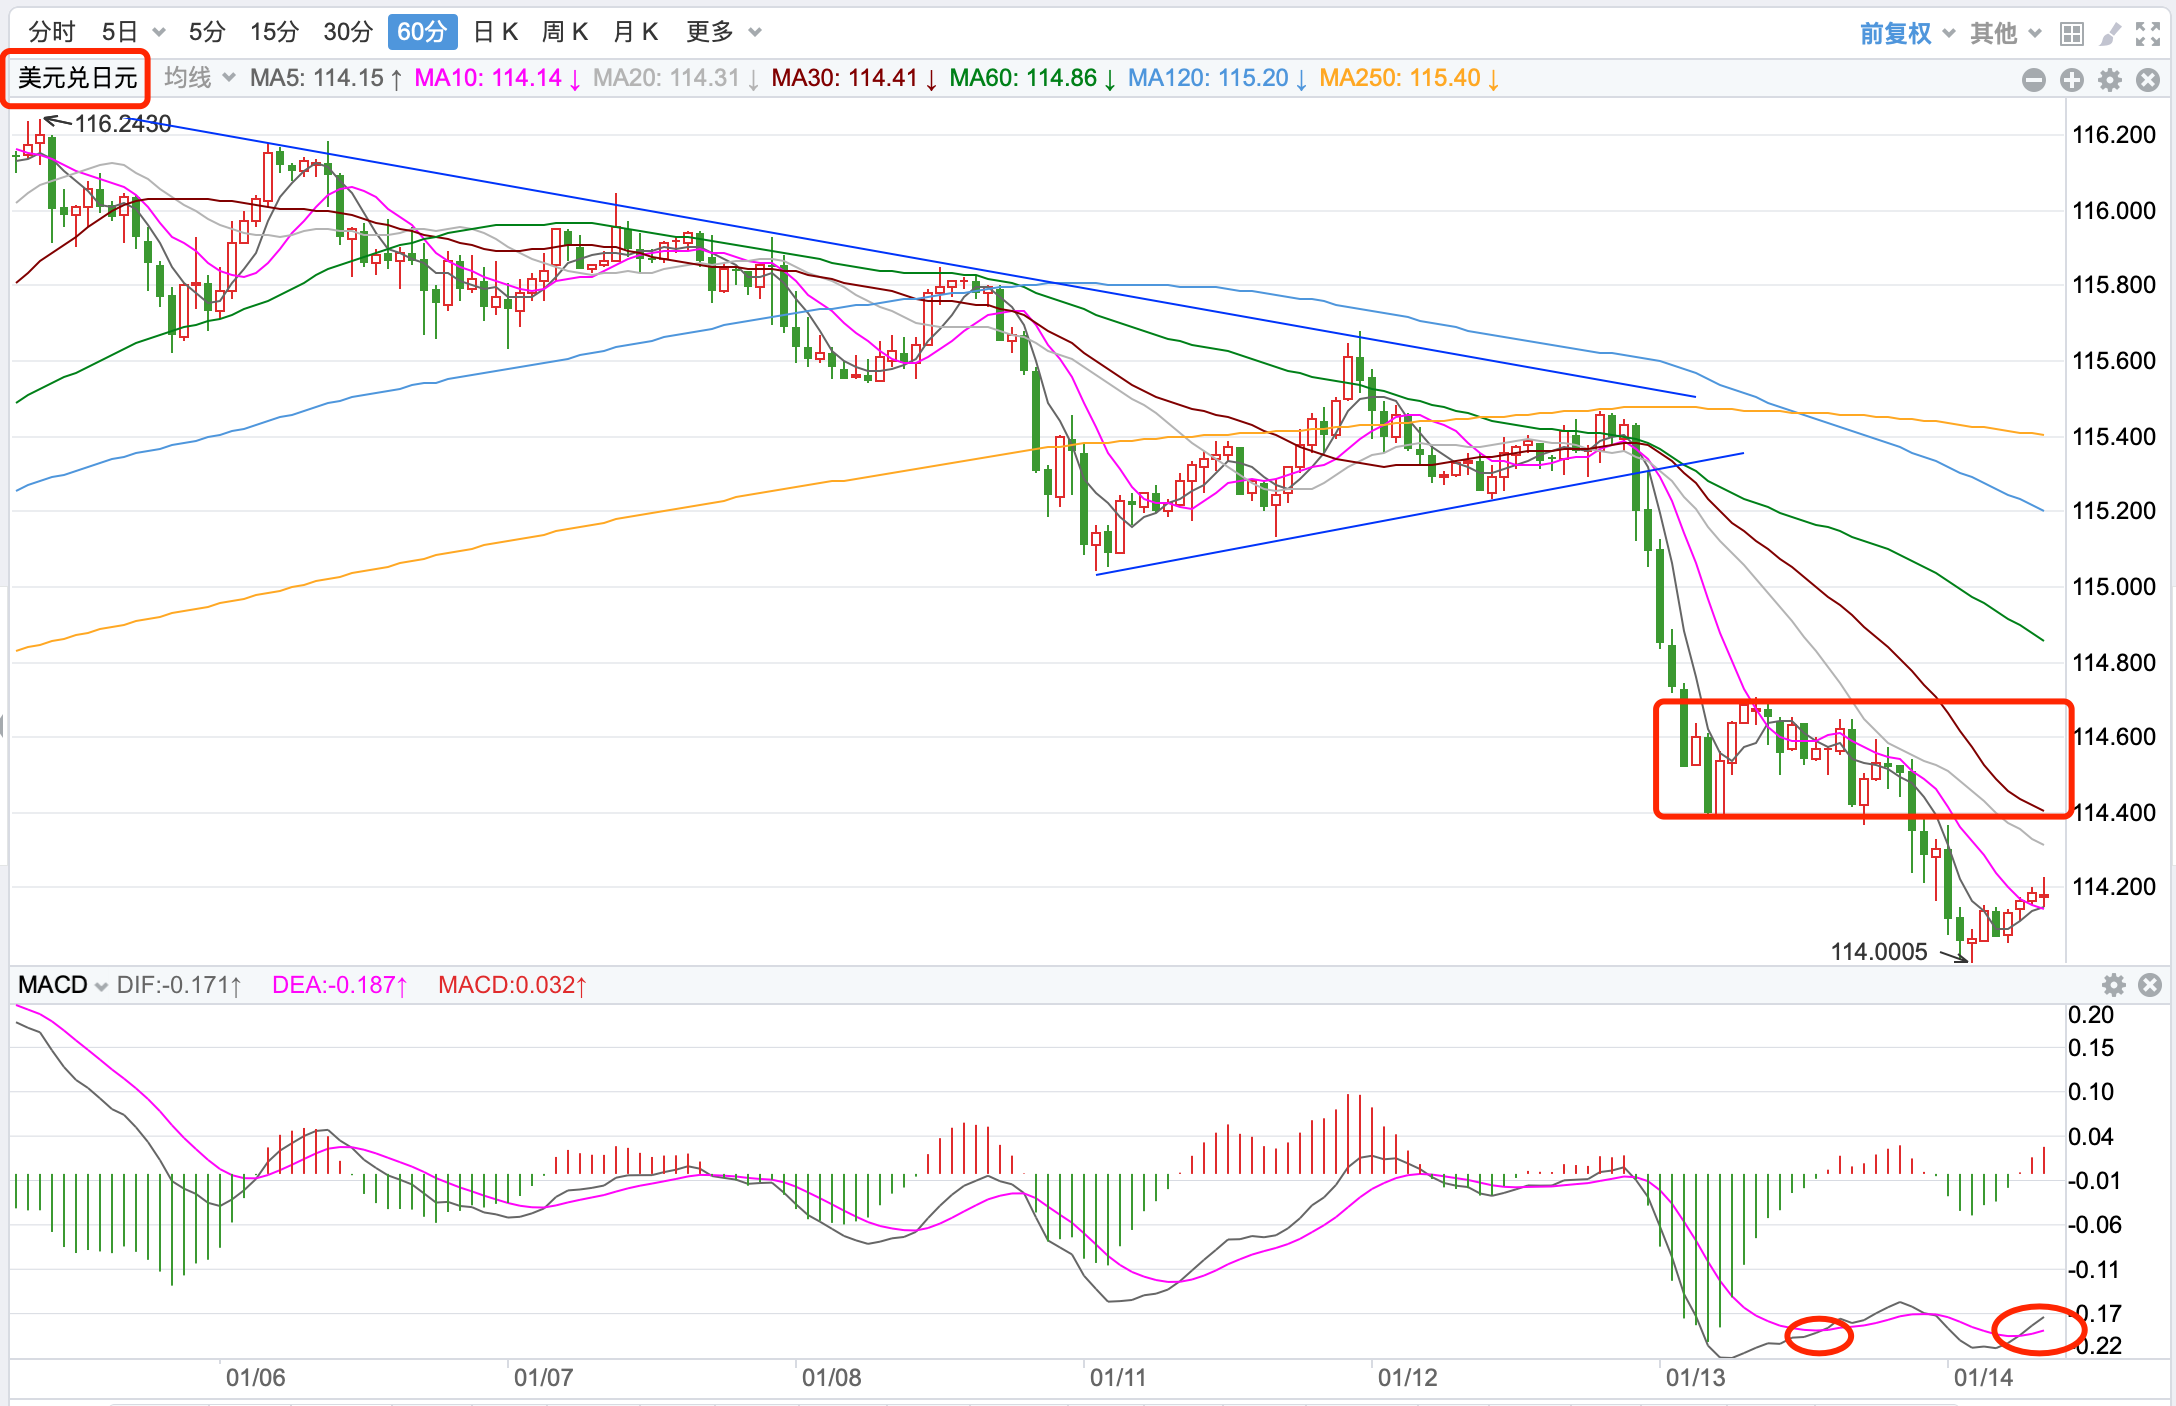This screenshot has height=1406, width=2176.
Task: Close the MACD indicator panel
Action: pyautogui.click(x=2149, y=985)
